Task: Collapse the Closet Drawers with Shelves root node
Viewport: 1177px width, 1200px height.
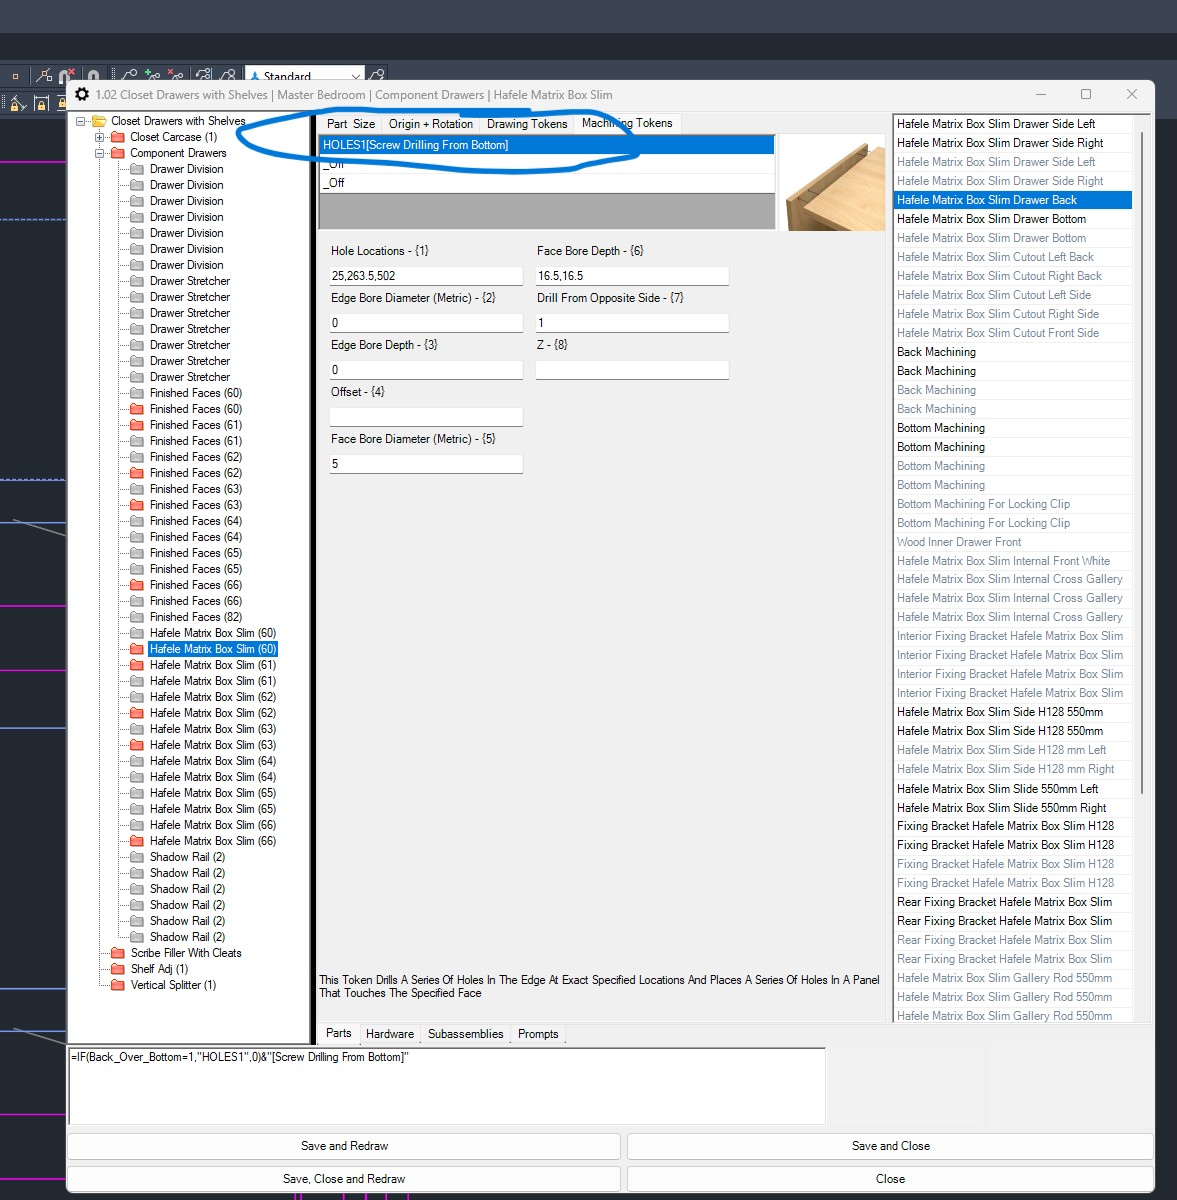Action: coord(80,121)
